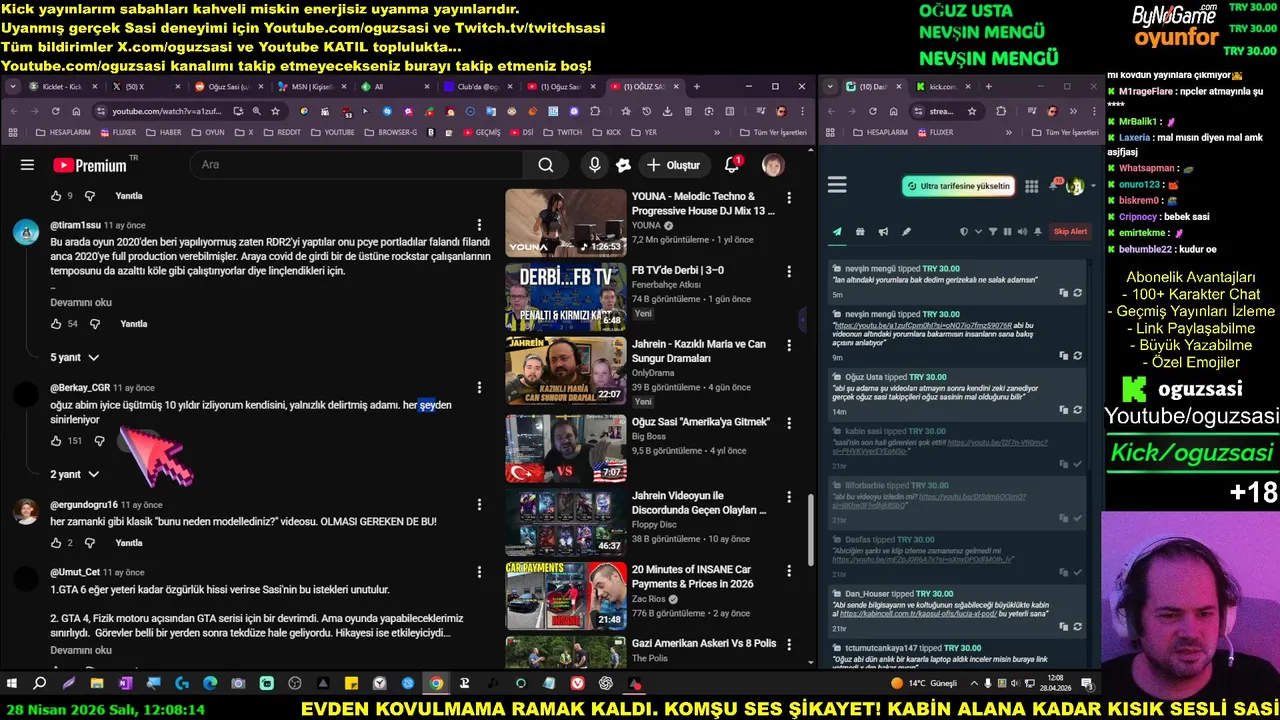The image size is (1280, 720).
Task: Open Oğuz Sasi "Amerika'ya Gitmek" video title
Action: tap(701, 422)
